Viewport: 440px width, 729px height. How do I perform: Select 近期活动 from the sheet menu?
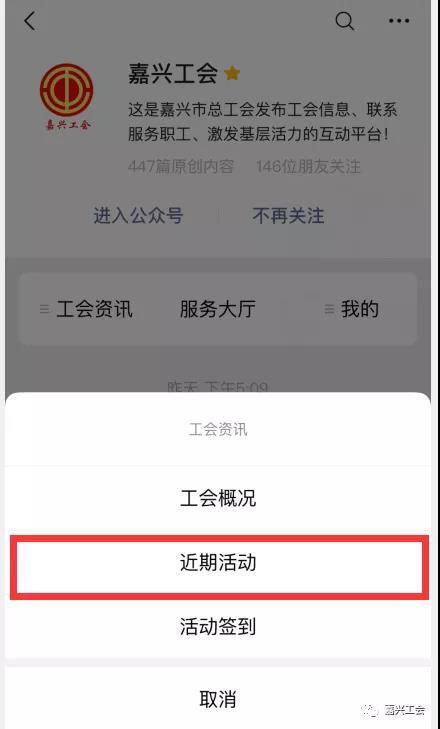(x=218, y=563)
